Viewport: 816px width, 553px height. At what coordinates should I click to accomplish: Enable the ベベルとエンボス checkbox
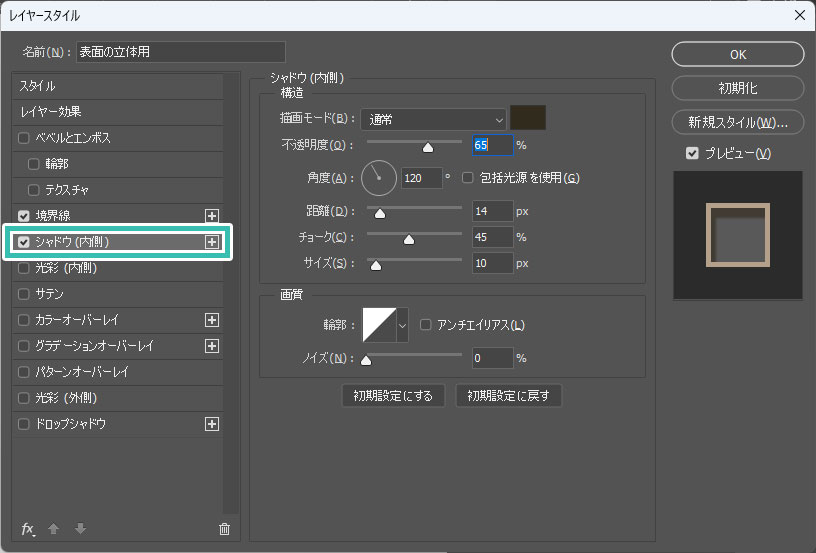pyautogui.click(x=23, y=138)
